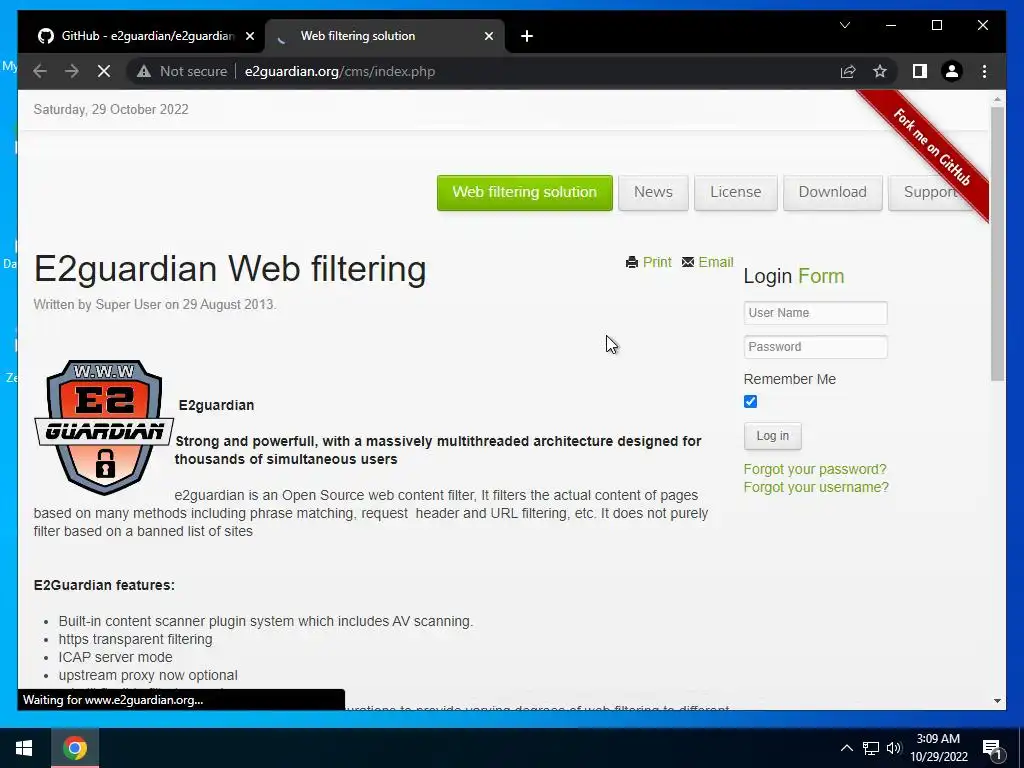Click the E2Guardian features: heading
Screen dimensions: 1024x768
point(104,585)
